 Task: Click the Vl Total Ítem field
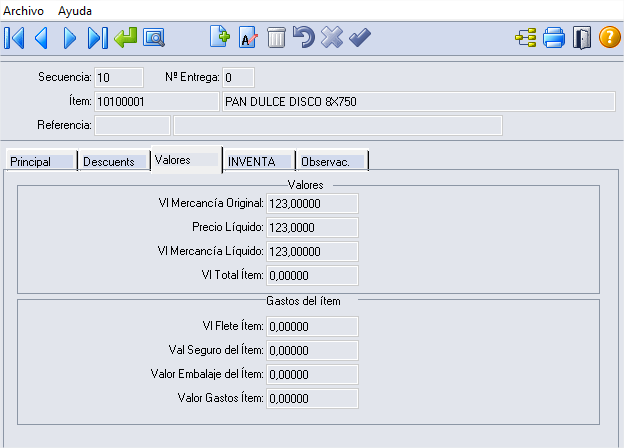coord(312,275)
